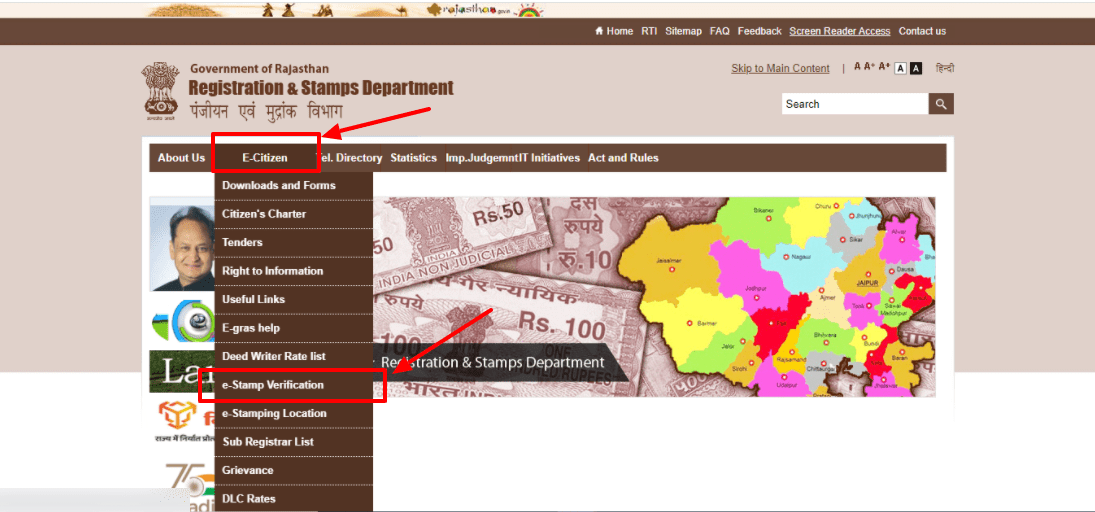Select Sub Registrar List menu entry
This screenshot has width=1095, height=512.
click(293, 442)
